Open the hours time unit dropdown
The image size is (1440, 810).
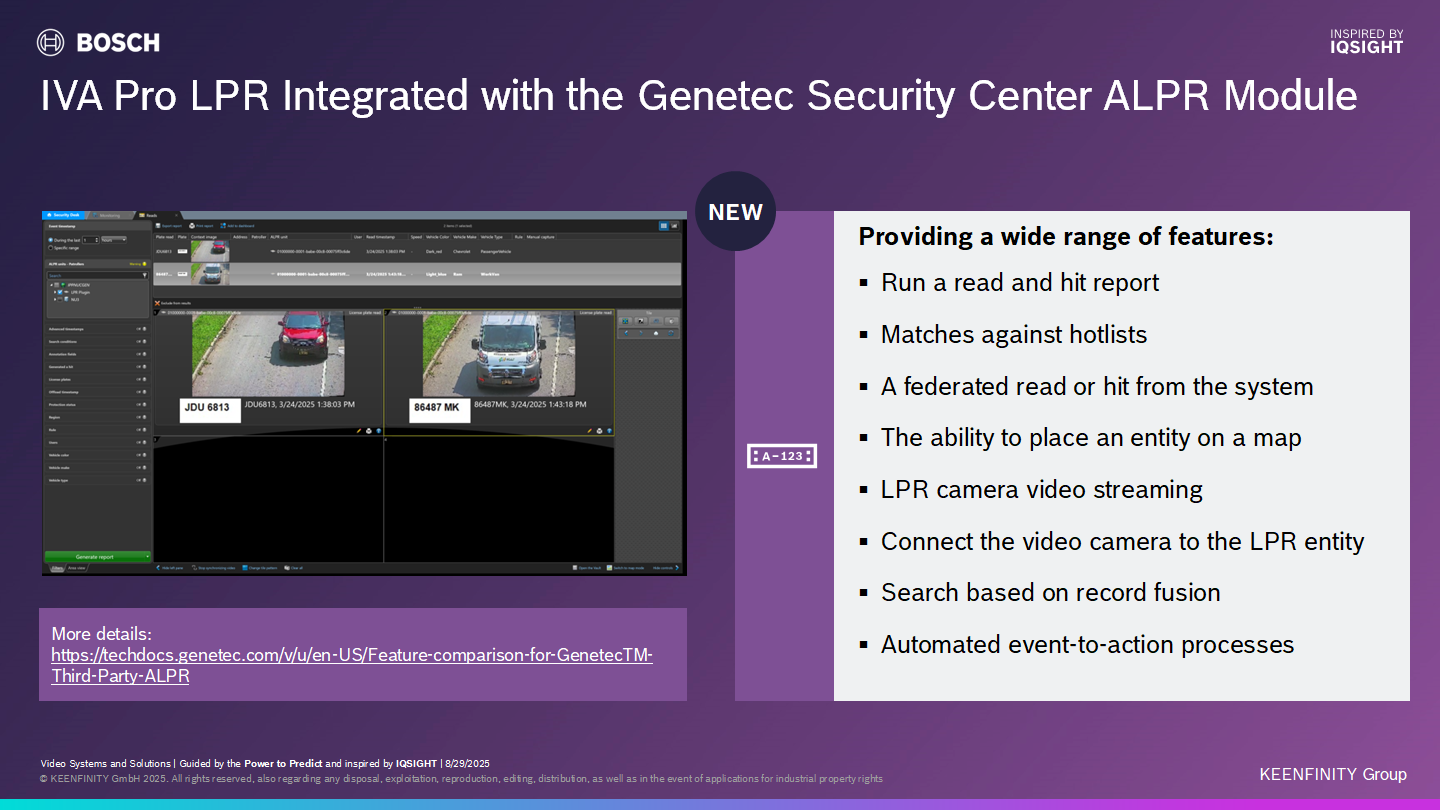point(114,240)
